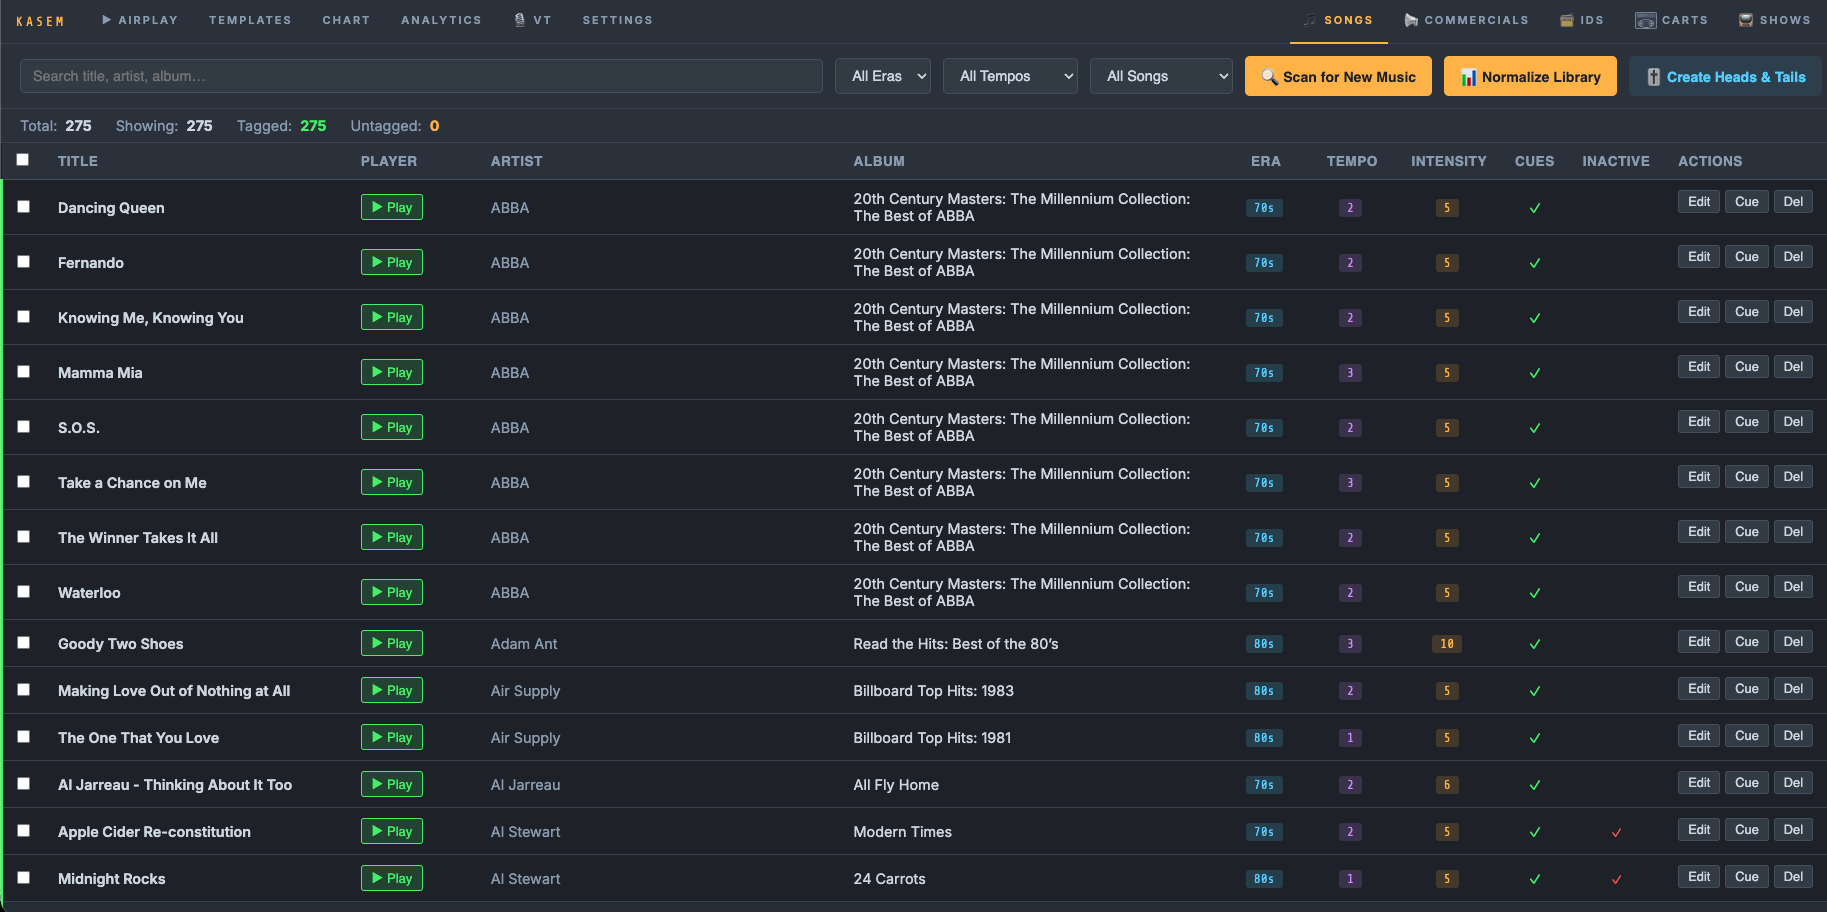
Task: Open the Templates menu item
Action: click(250, 20)
